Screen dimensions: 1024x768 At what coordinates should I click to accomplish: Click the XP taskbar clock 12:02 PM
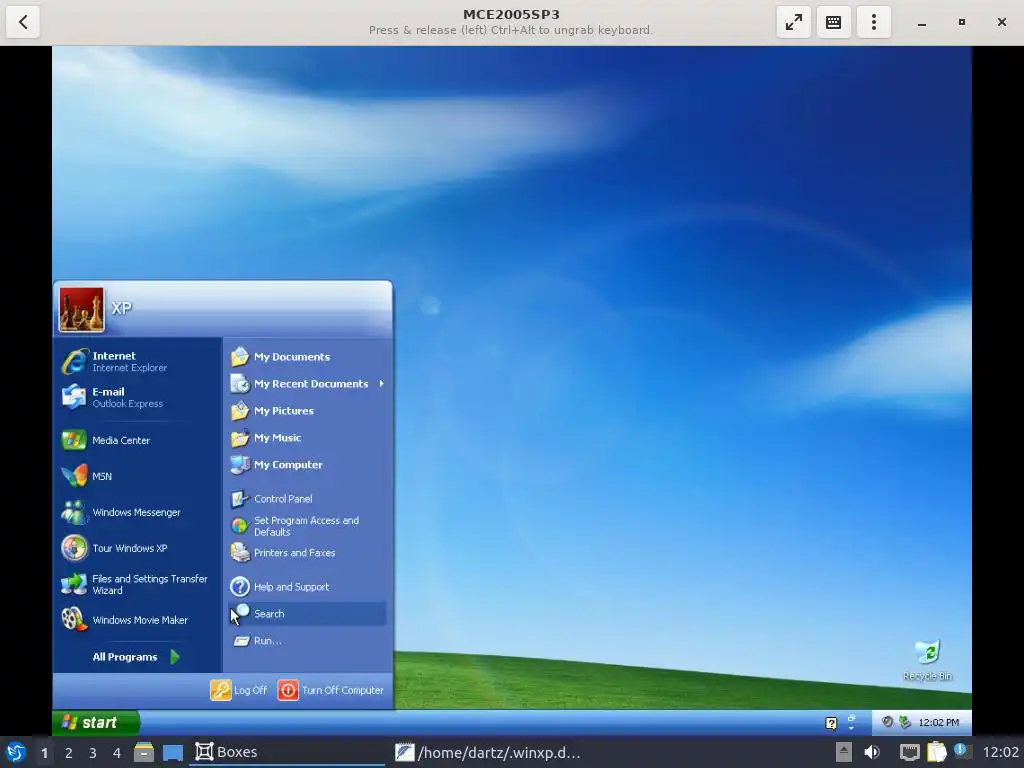[938, 722]
